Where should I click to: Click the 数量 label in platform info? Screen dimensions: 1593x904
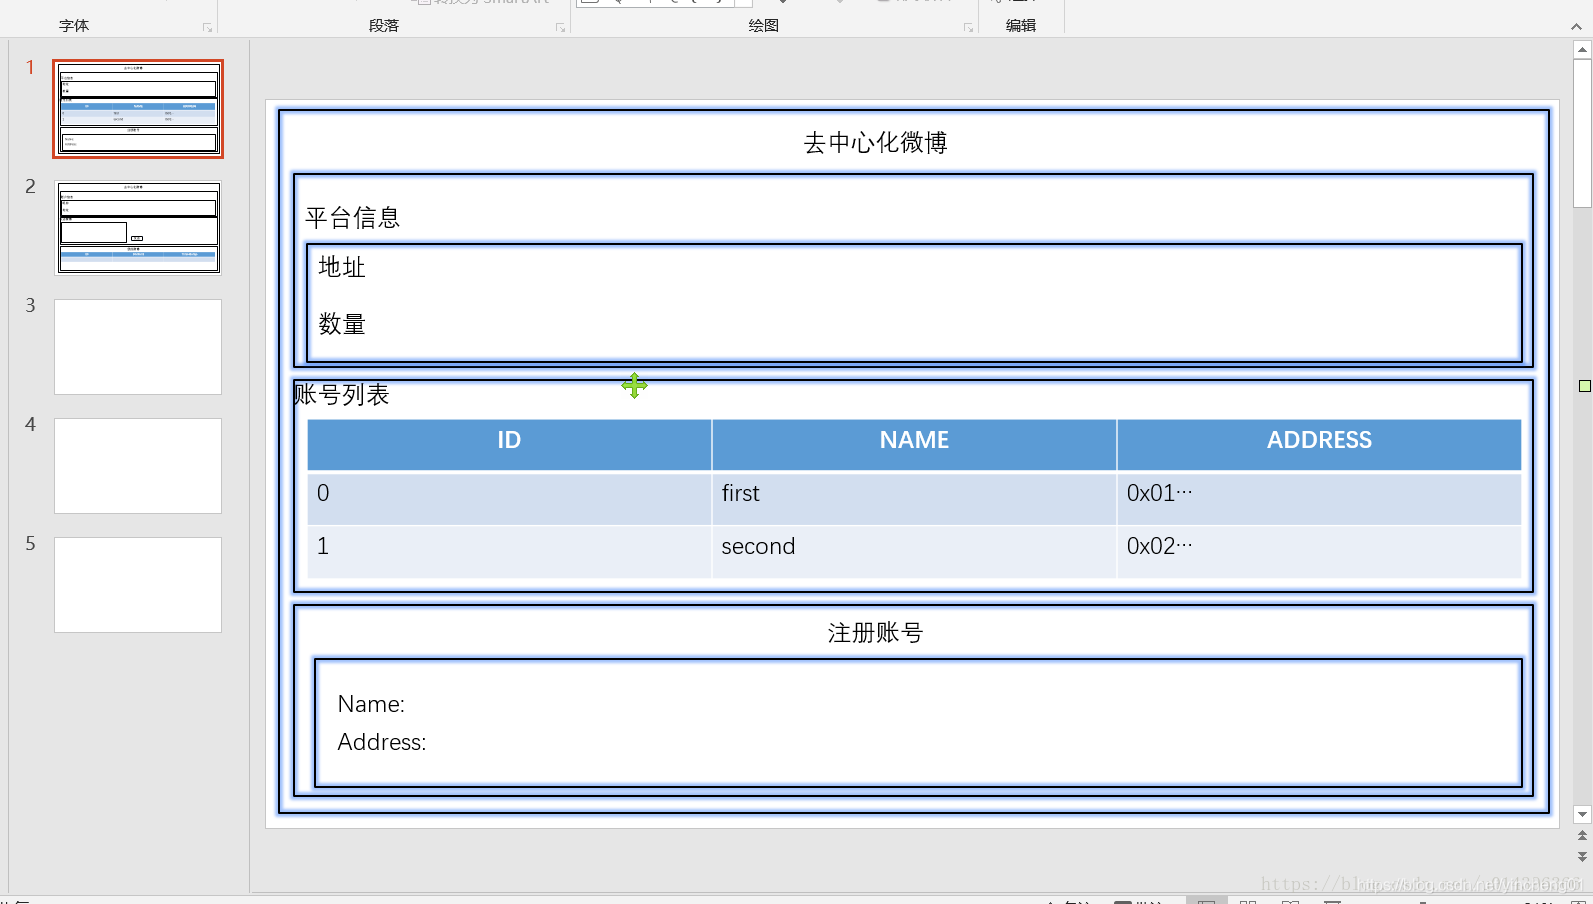pyautogui.click(x=342, y=324)
